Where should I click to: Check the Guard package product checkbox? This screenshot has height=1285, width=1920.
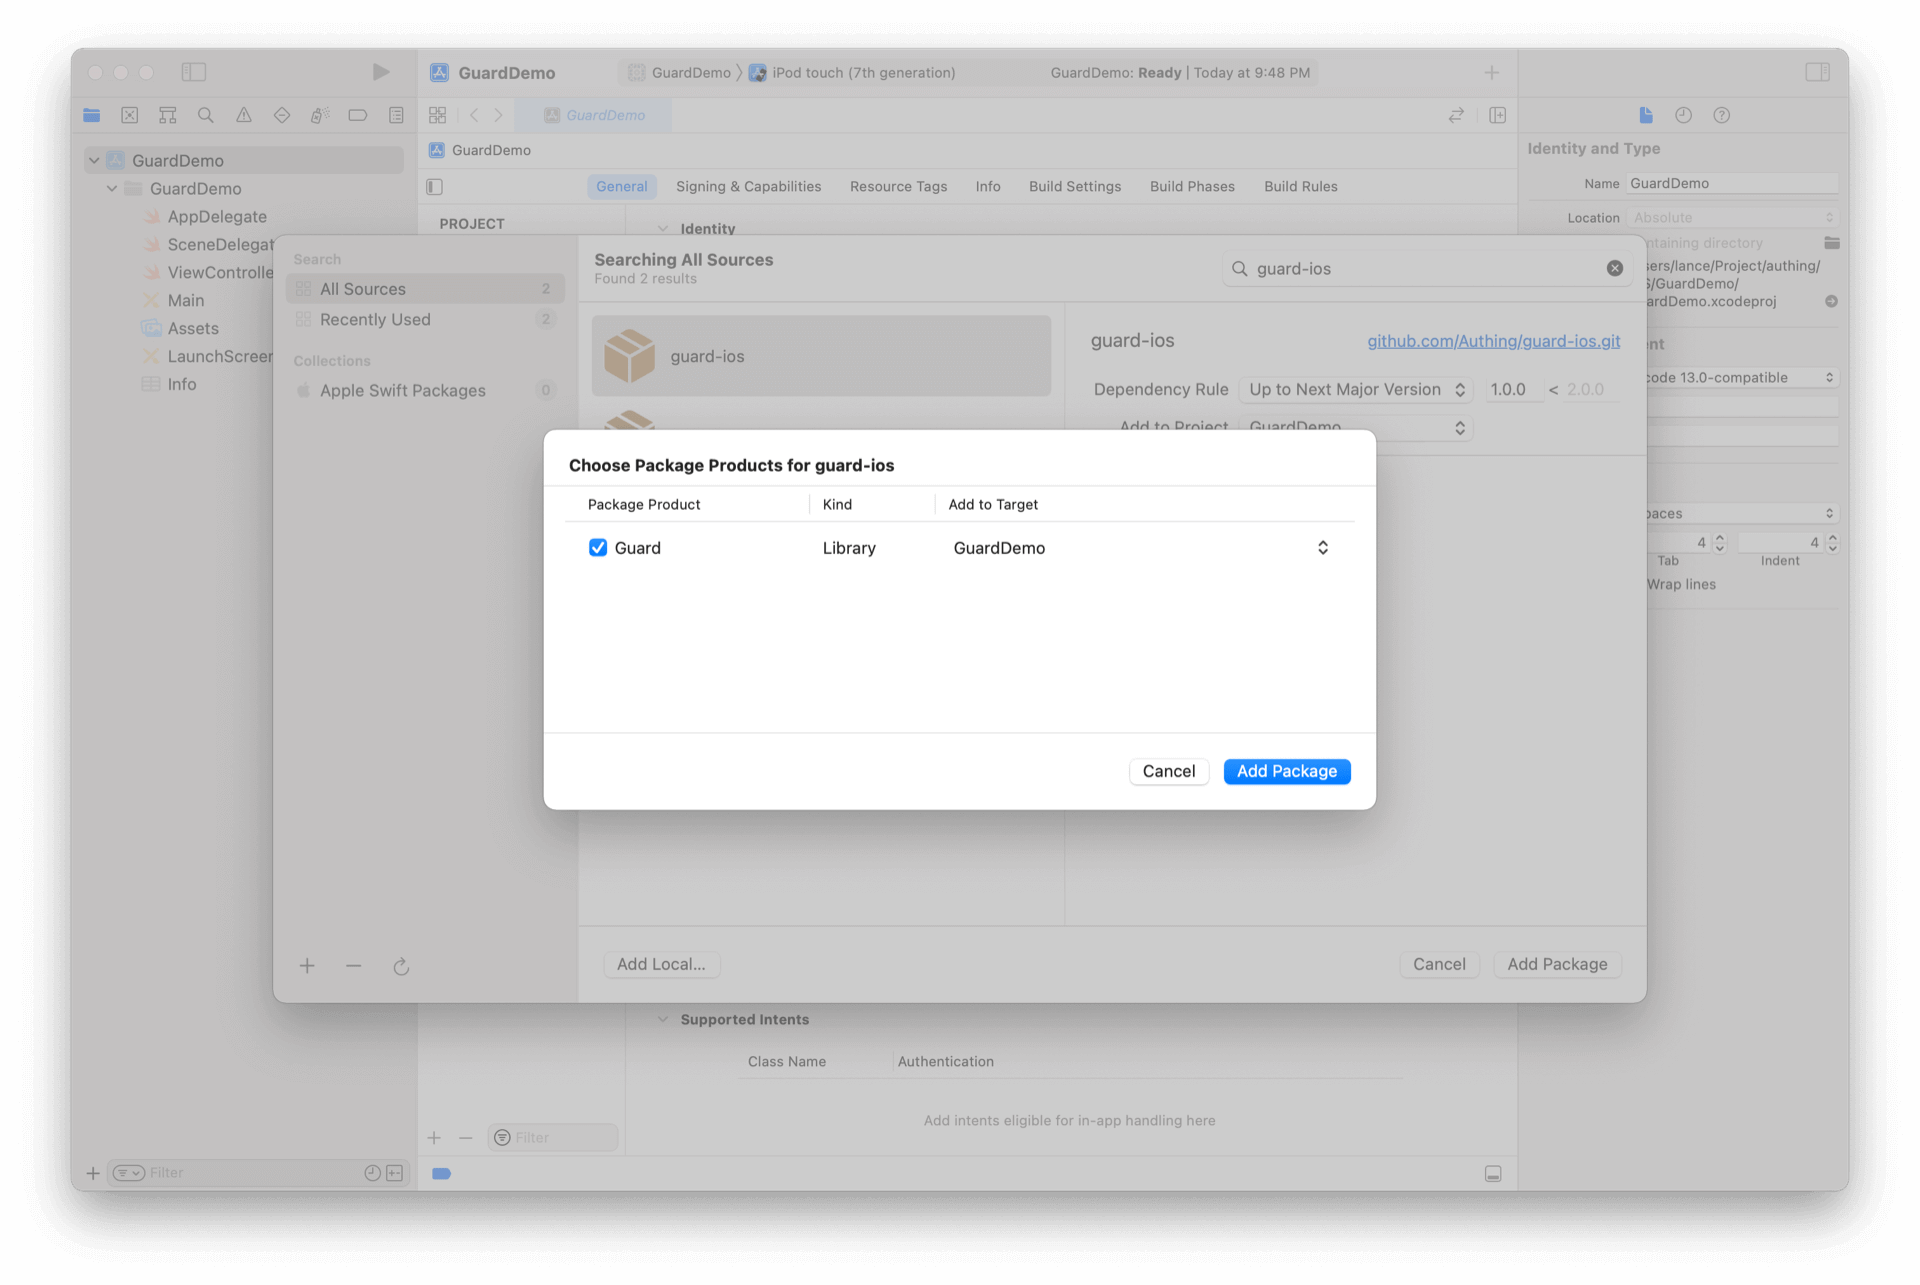click(x=598, y=548)
